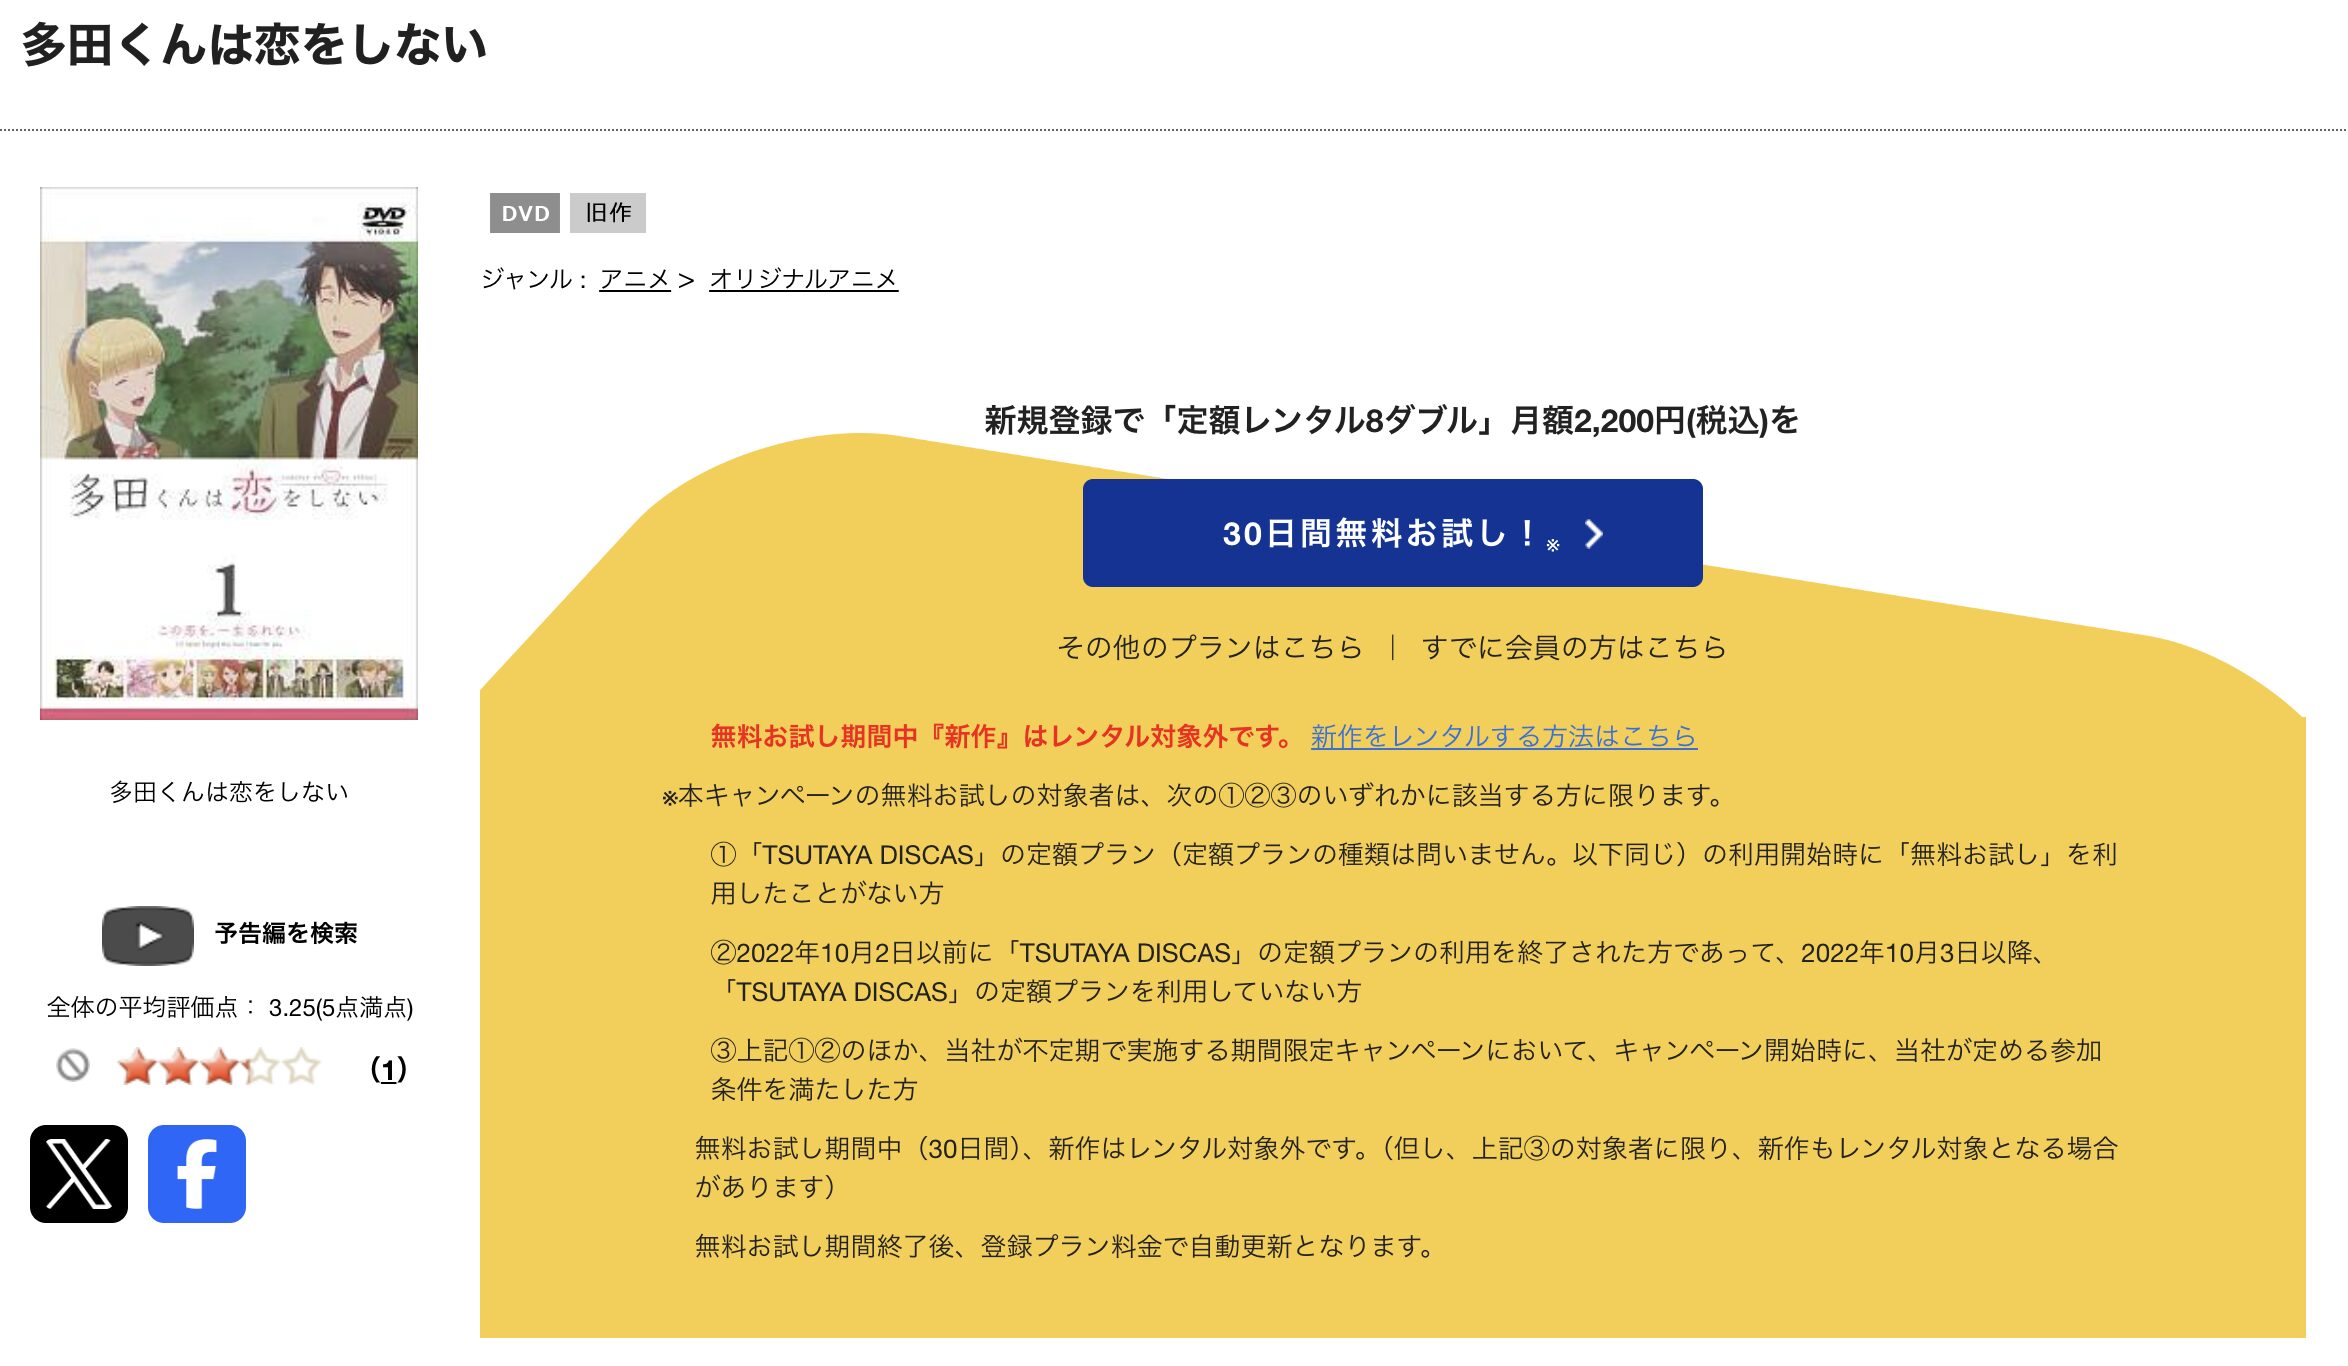Click condition ③ 上記①②のほか paragraph
Image resolution: width=2348 pixels, height=1366 pixels.
pyautogui.click(x=1406, y=1070)
